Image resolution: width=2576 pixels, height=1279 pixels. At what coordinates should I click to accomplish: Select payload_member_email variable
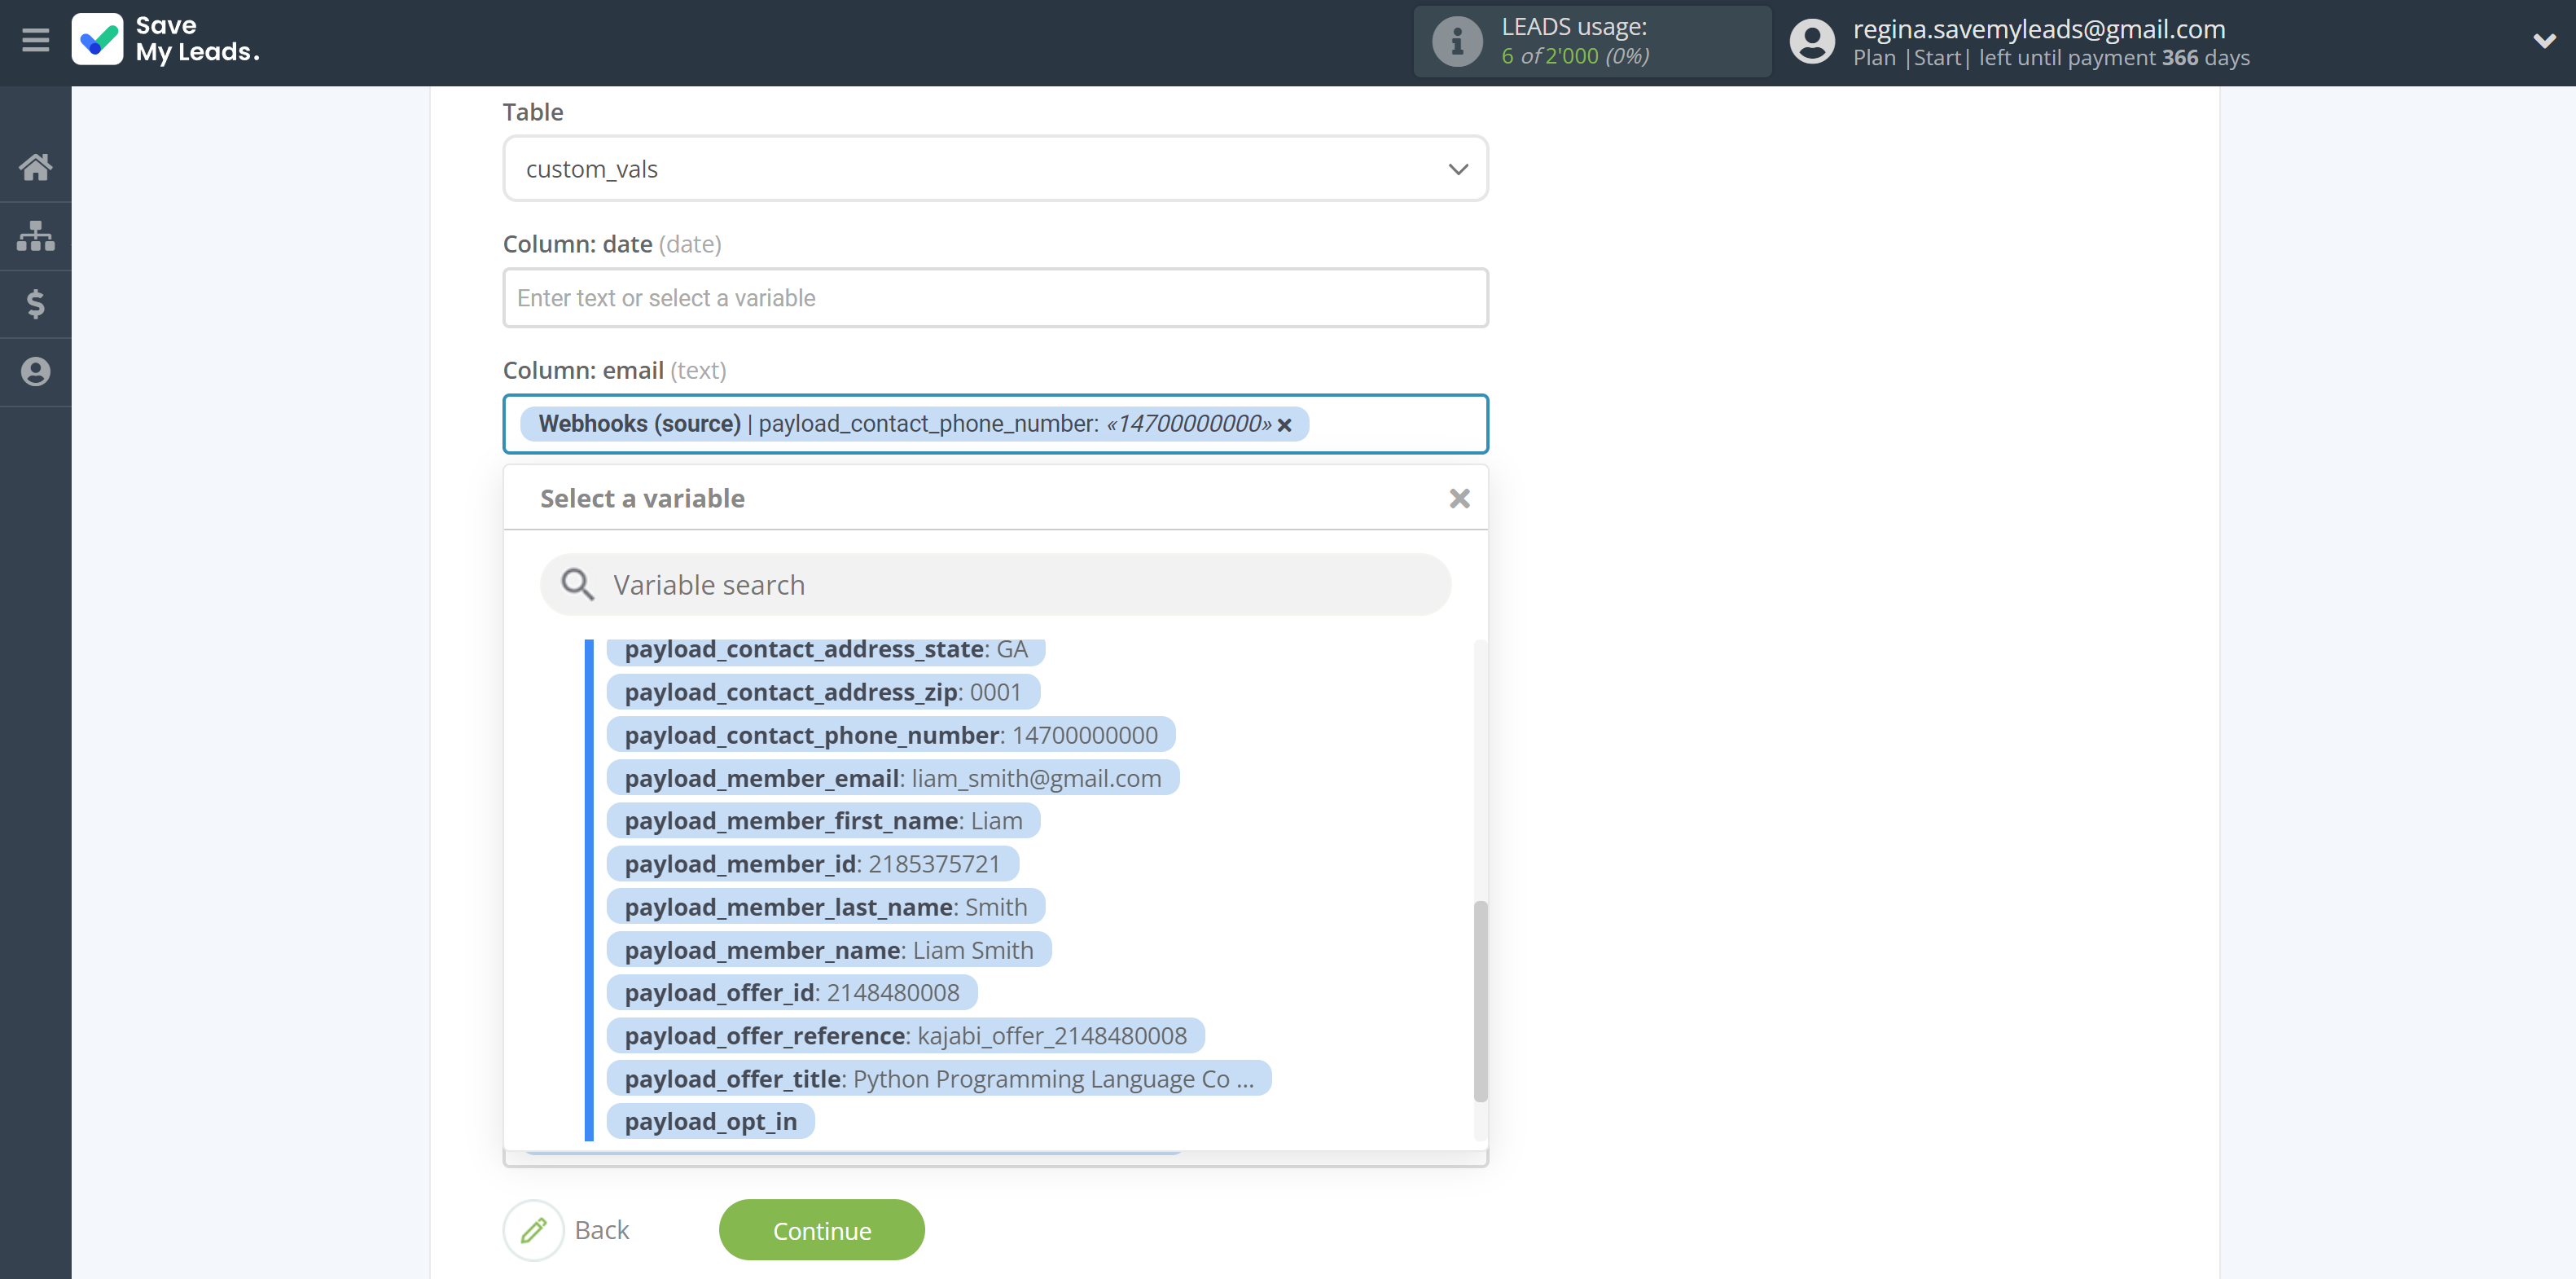(x=893, y=778)
